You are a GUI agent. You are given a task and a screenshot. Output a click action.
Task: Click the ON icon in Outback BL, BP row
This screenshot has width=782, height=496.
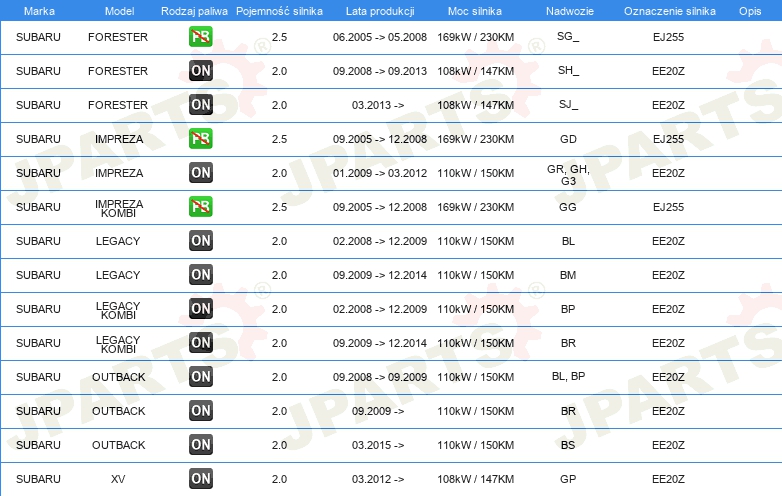[x=201, y=377]
